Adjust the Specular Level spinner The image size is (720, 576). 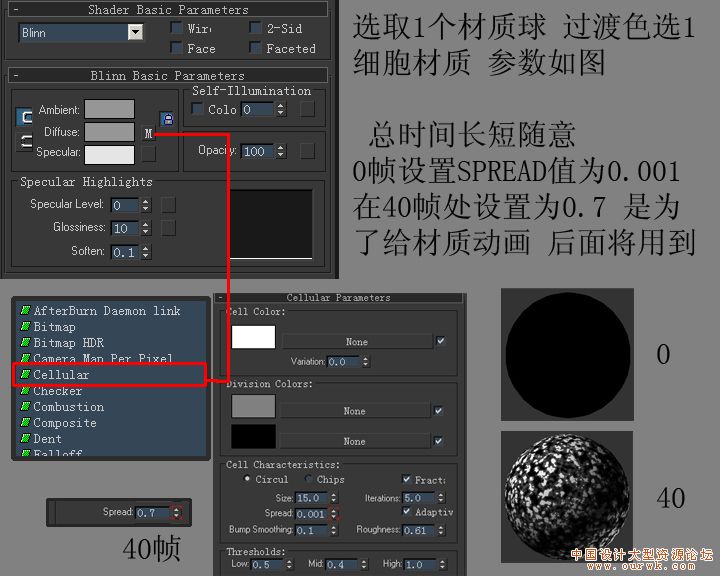point(146,205)
